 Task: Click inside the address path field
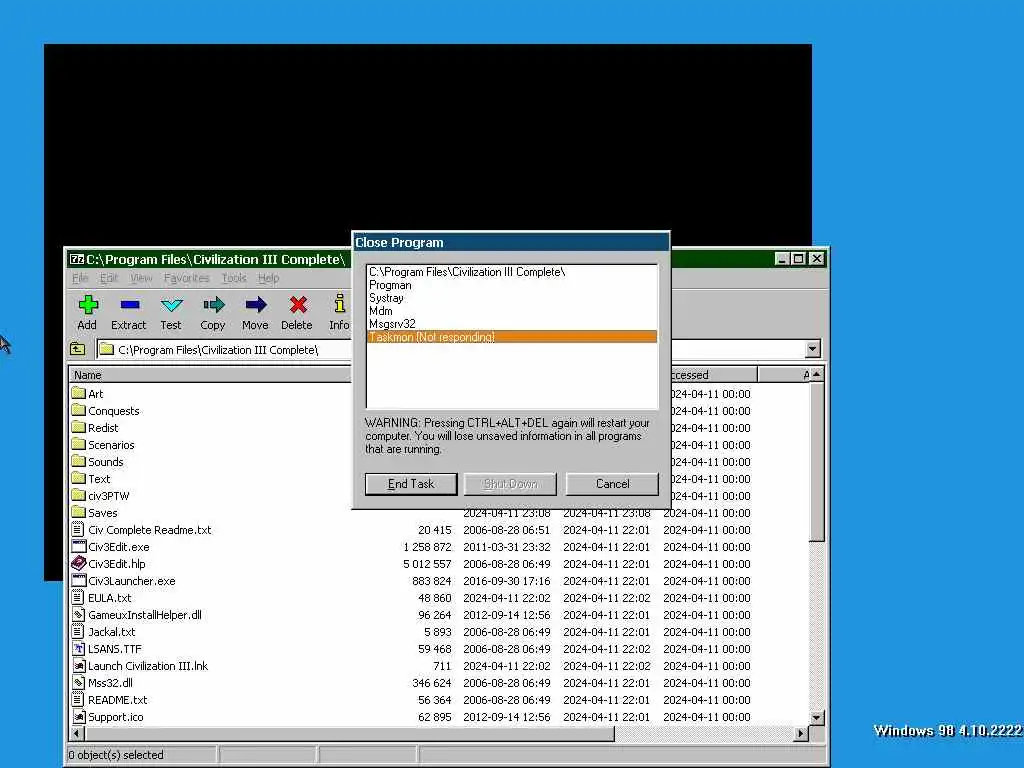(223, 349)
